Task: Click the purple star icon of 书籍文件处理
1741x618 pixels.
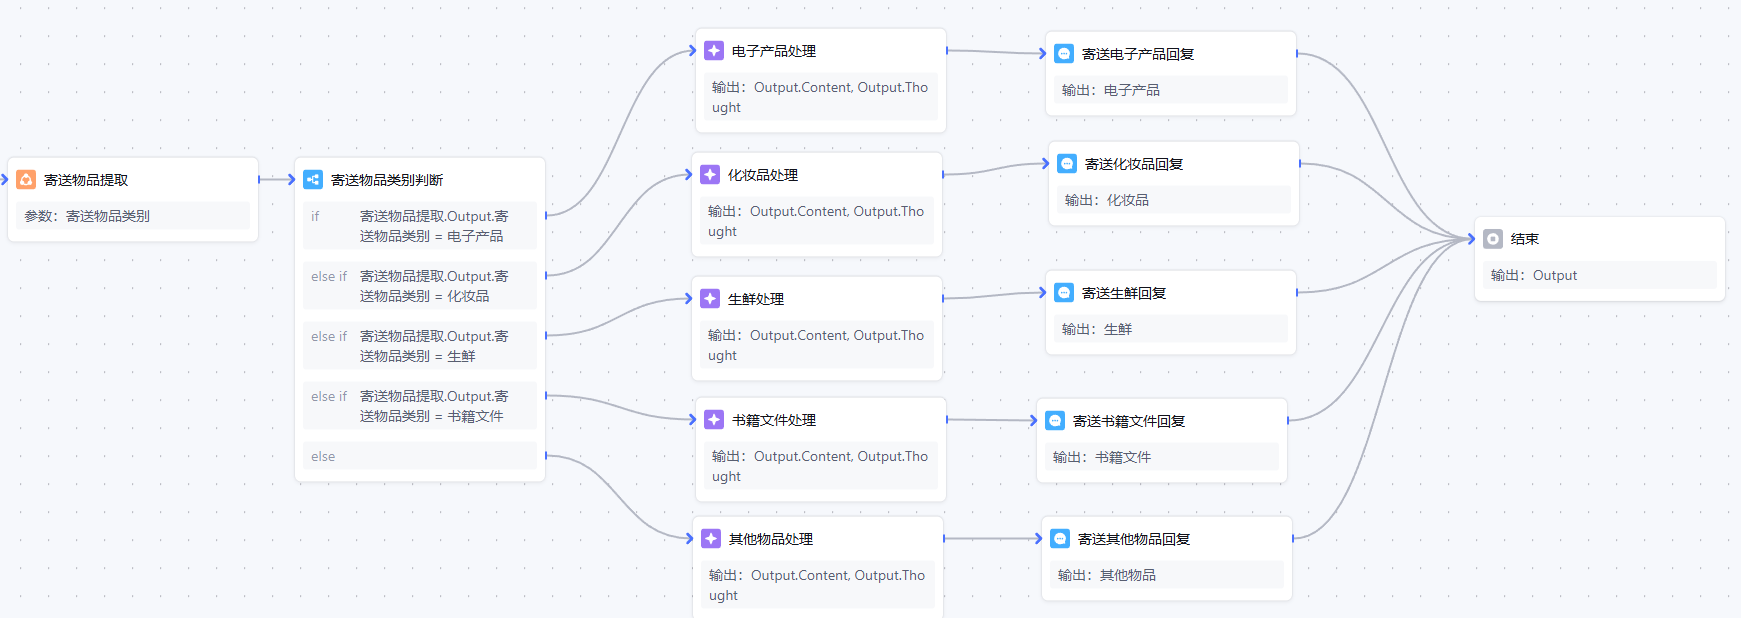Action: tap(714, 420)
